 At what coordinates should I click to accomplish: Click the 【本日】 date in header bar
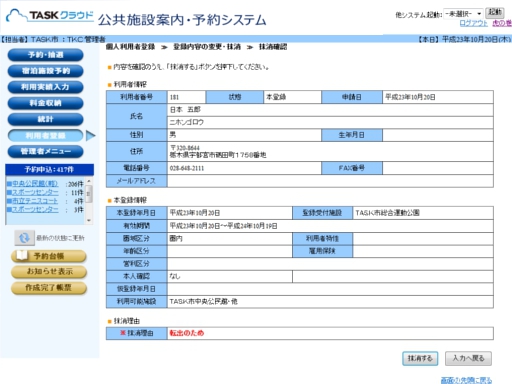pyautogui.click(x=464, y=39)
